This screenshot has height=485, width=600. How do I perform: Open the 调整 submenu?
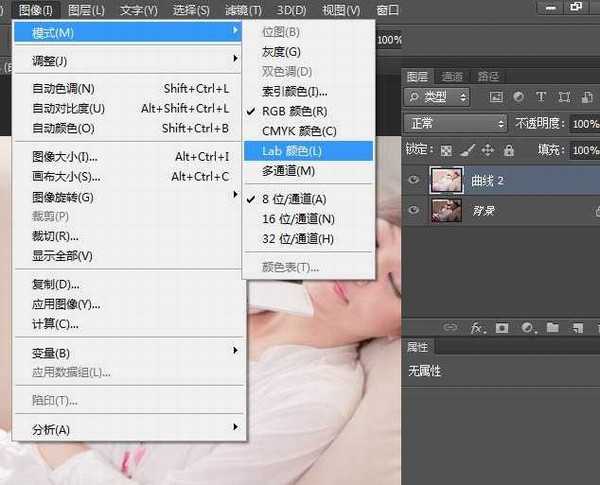pyautogui.click(x=50, y=59)
